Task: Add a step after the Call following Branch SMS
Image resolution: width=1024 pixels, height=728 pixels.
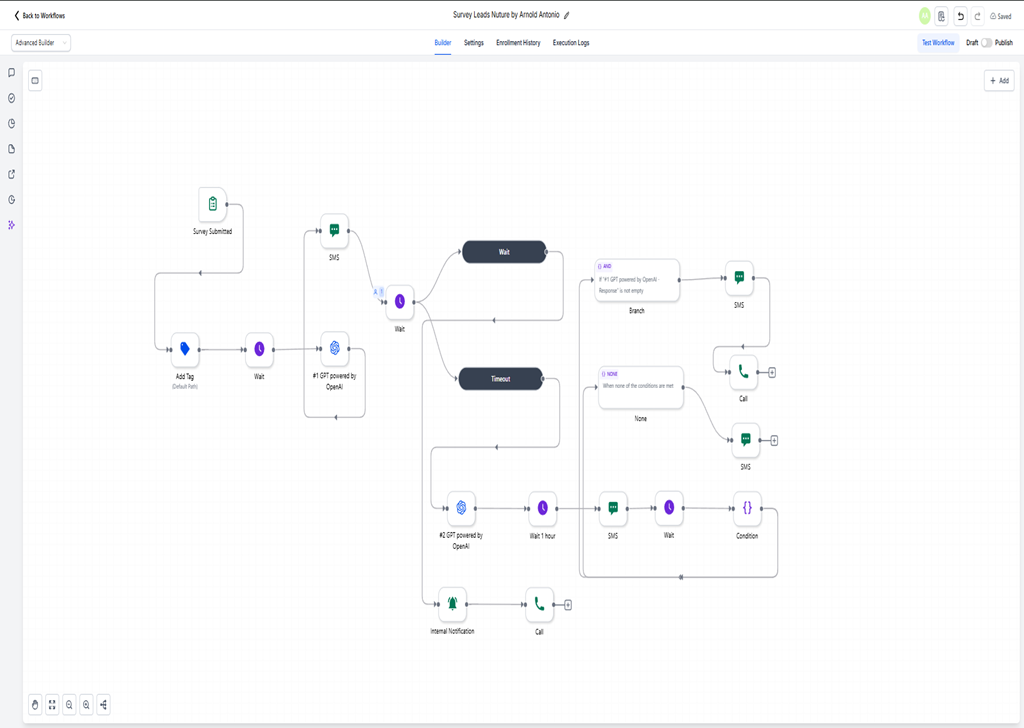Action: (x=772, y=373)
